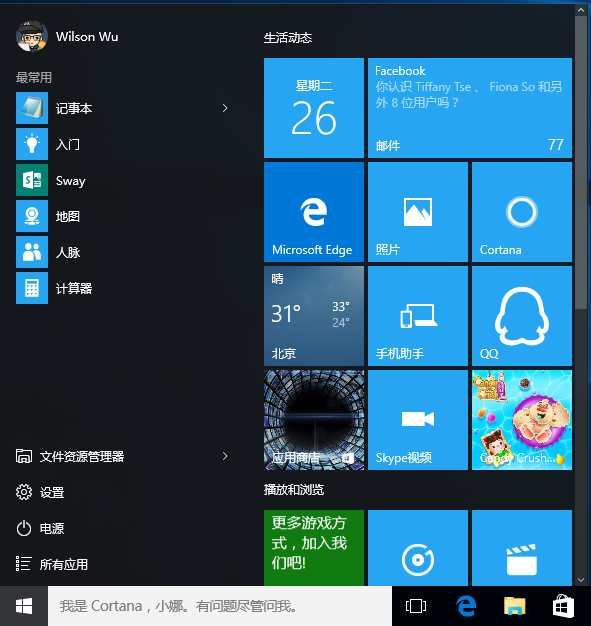Open the 电源 power options menu
Screen dimensions: 591x626
pyautogui.click(x=124, y=528)
